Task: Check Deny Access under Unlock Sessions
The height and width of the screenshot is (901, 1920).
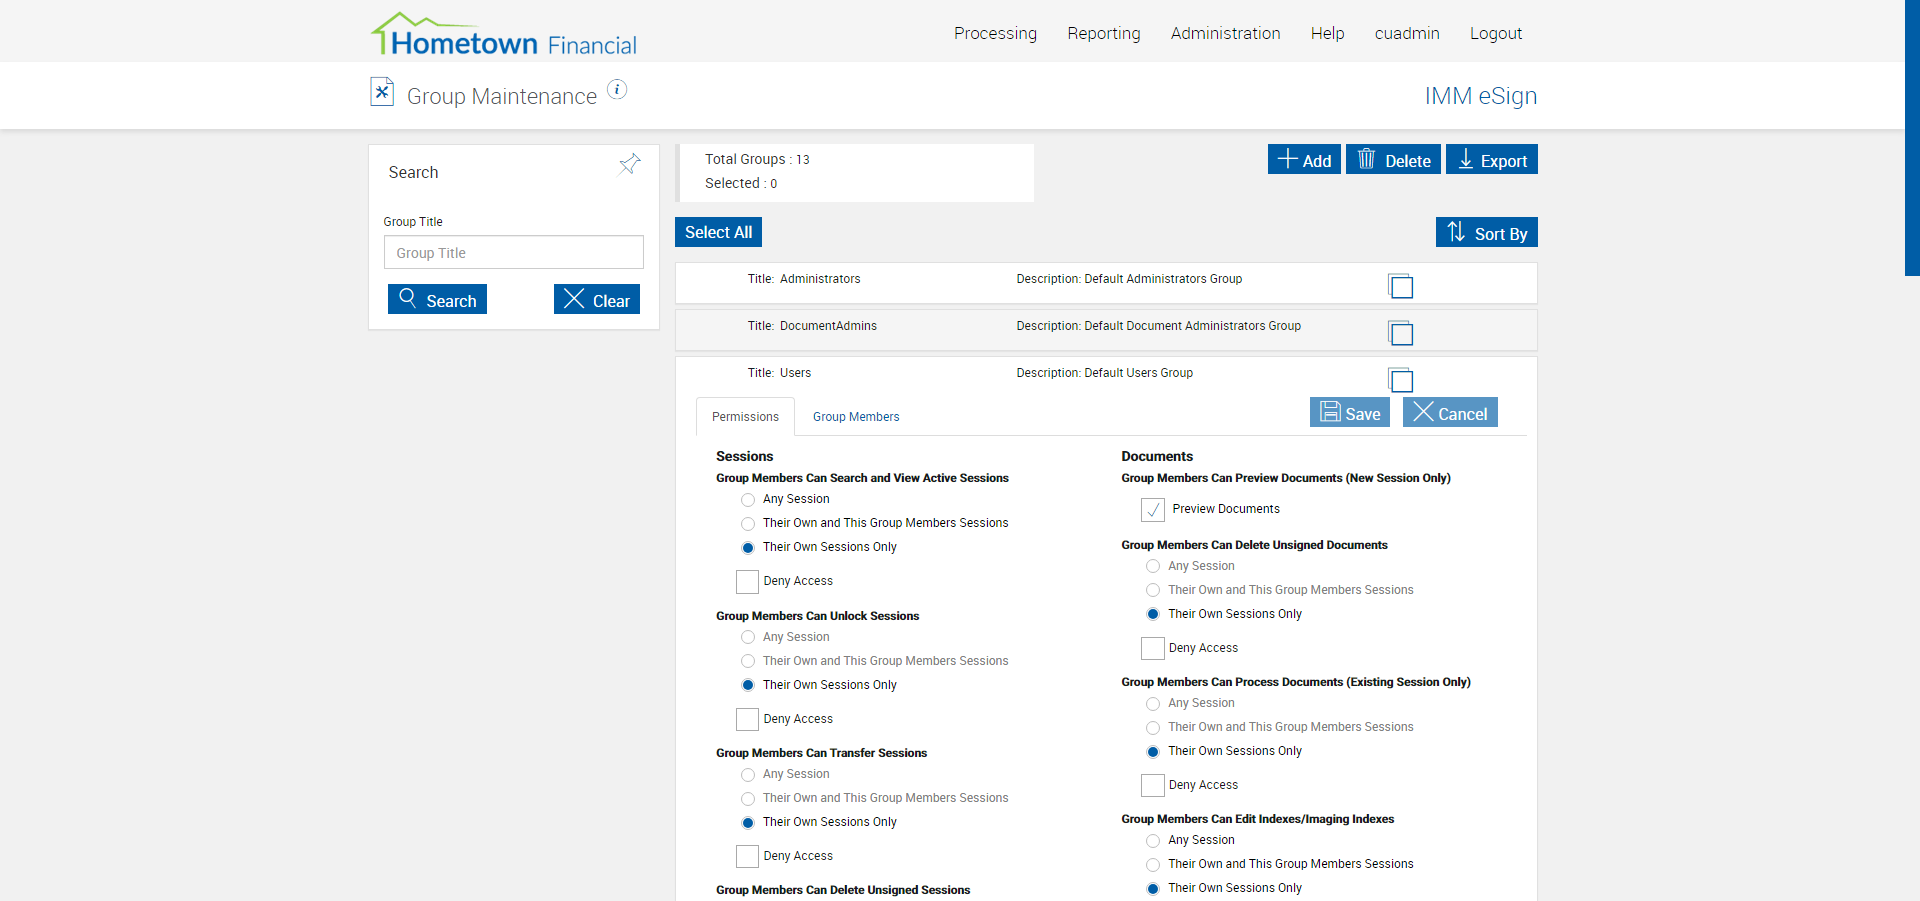Action: point(747,719)
